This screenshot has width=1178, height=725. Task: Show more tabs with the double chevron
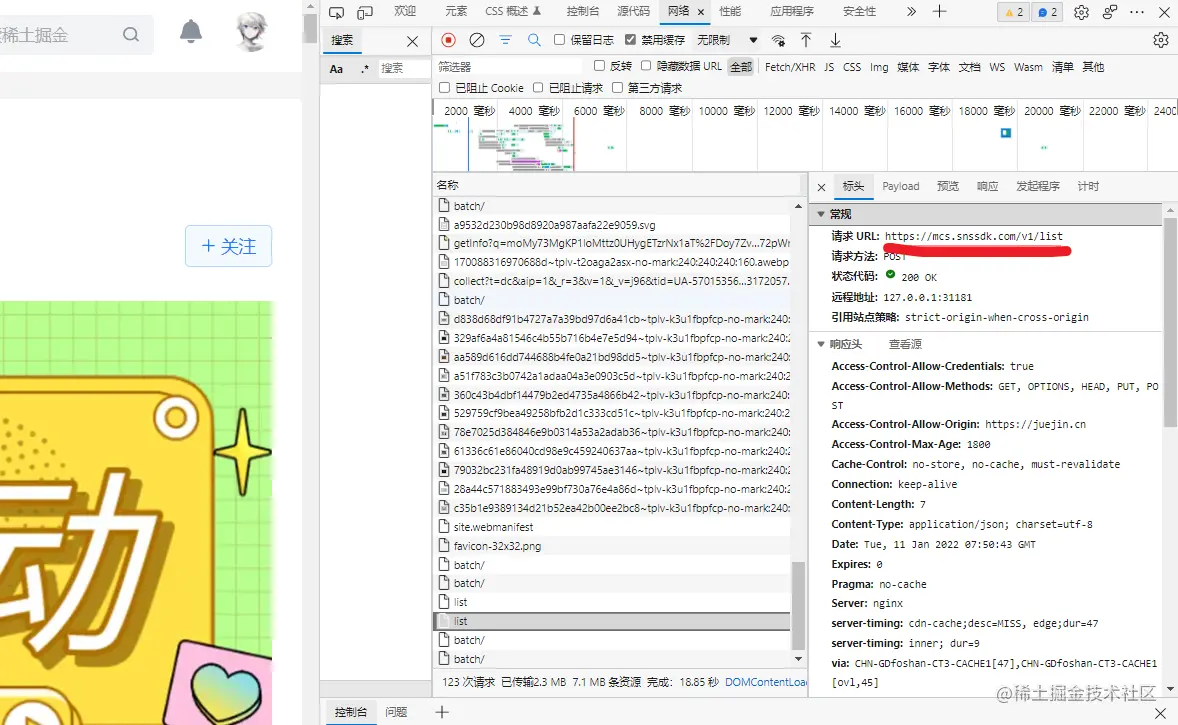(x=911, y=11)
